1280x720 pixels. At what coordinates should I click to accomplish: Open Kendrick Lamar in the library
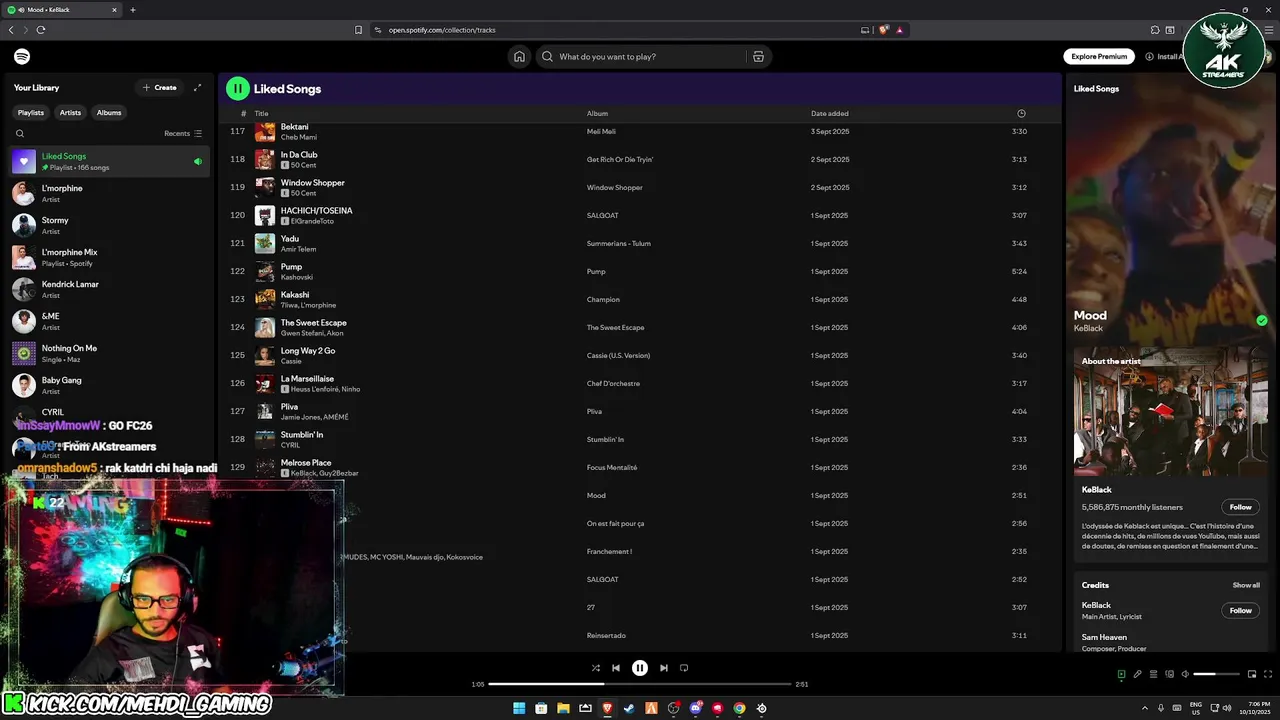(x=110, y=289)
